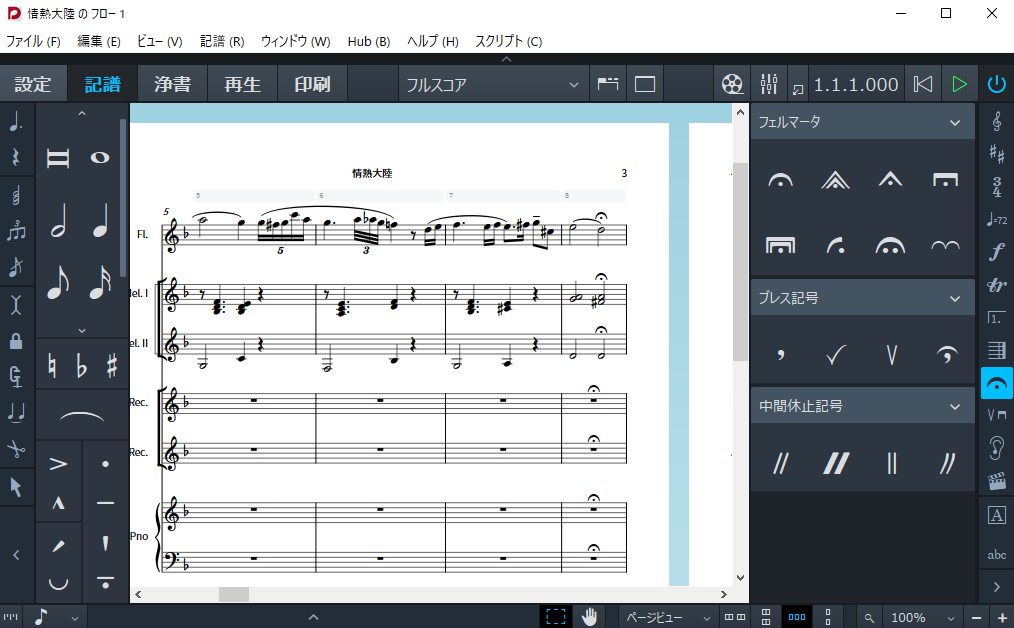Image resolution: width=1014 pixels, height=628 pixels.
Task: Open the Lyrics abc panel
Action: pos(997,555)
